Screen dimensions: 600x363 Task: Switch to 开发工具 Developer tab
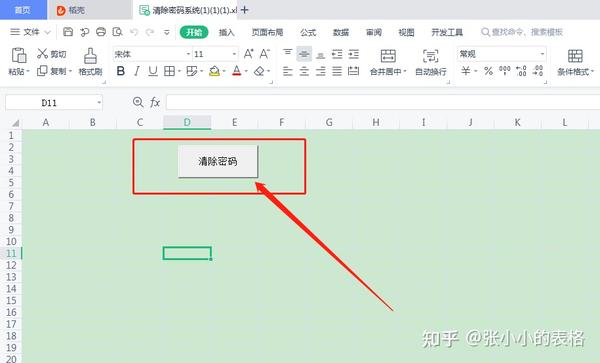(447, 32)
